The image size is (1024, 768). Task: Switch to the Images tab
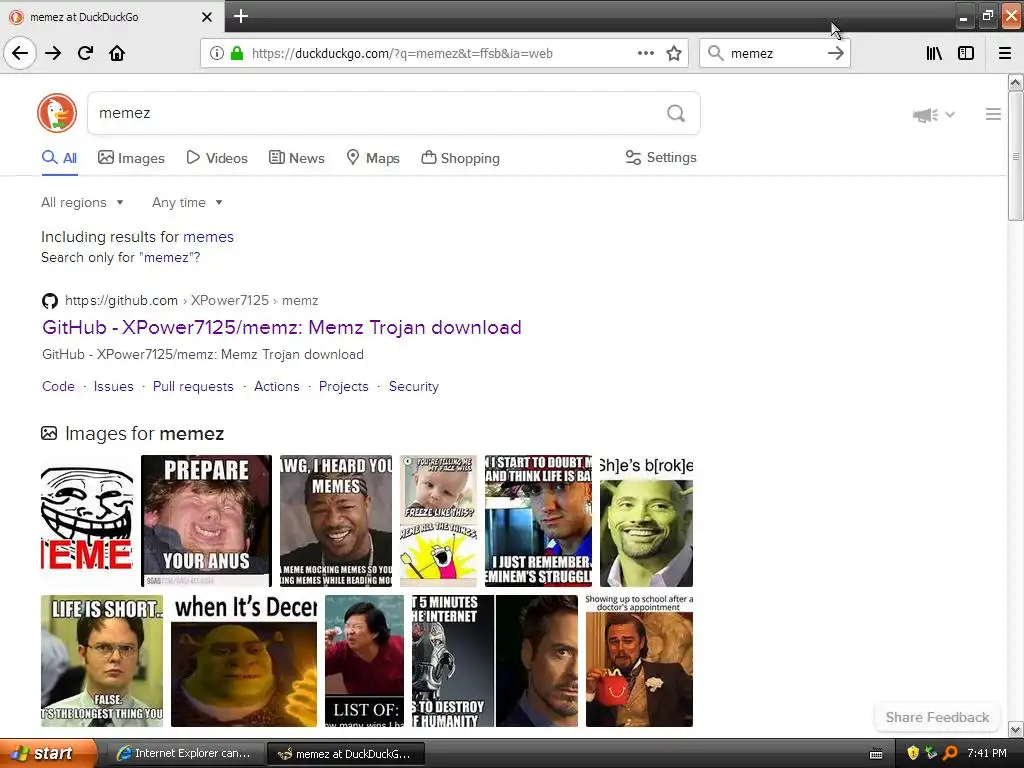click(x=131, y=158)
